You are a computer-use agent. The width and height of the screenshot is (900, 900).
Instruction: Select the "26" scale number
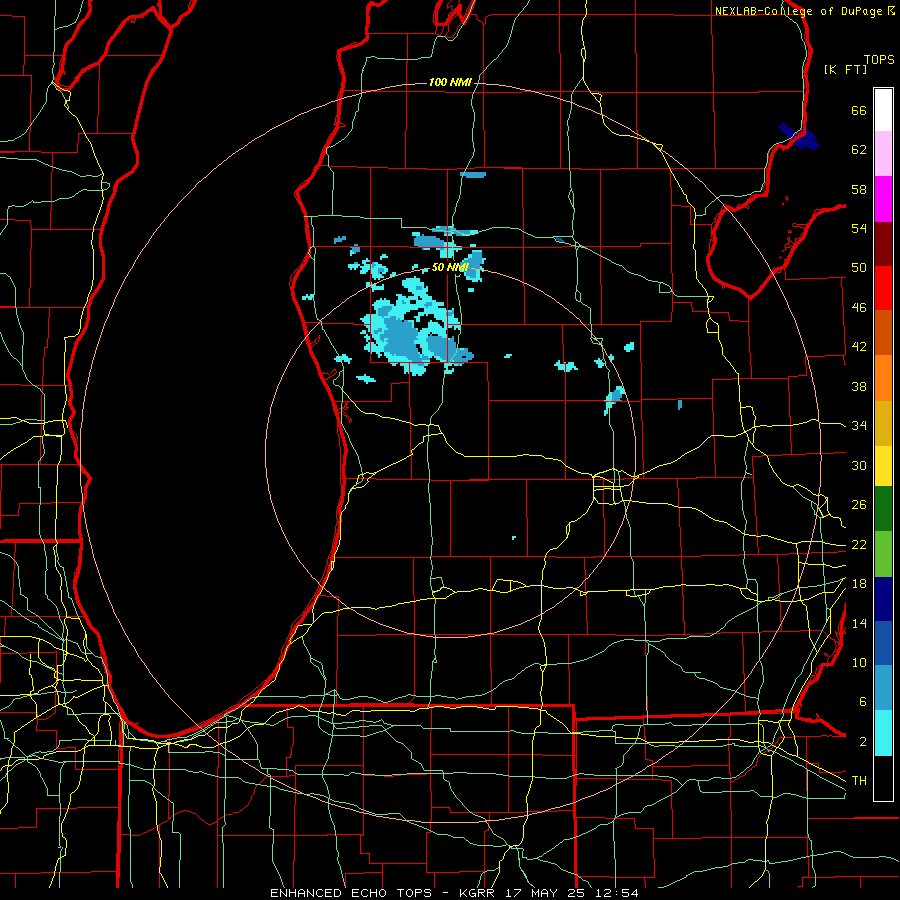coord(859,505)
